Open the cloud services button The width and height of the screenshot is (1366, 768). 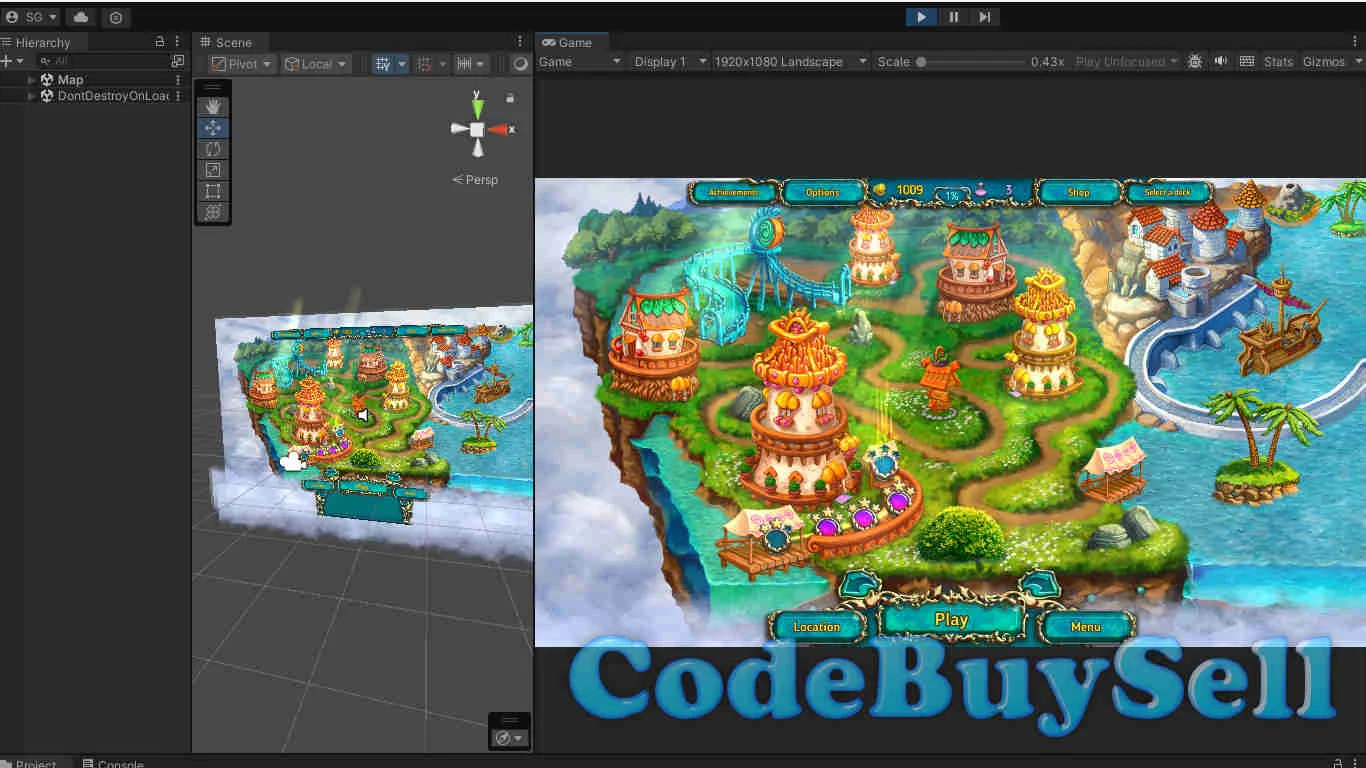point(81,17)
